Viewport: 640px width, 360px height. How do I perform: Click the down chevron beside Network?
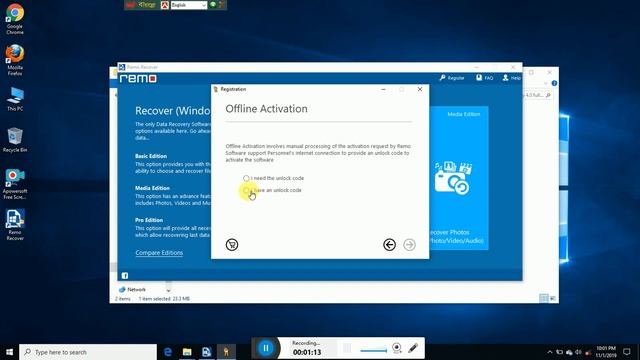(x=168, y=291)
